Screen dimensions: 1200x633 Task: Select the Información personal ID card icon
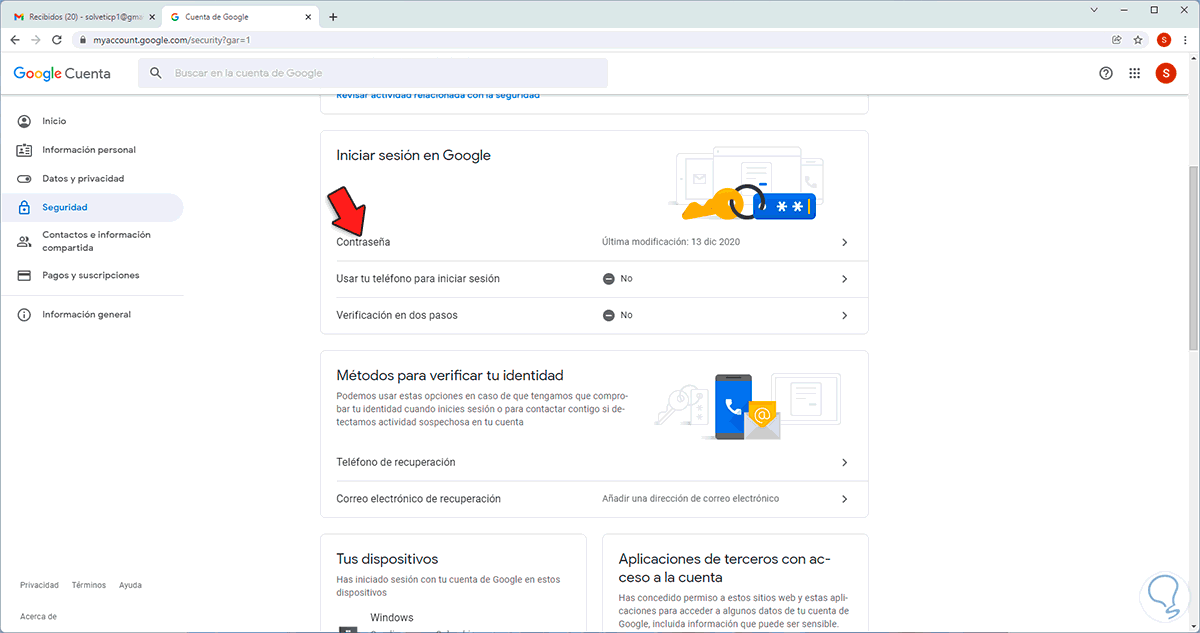[x=24, y=150]
